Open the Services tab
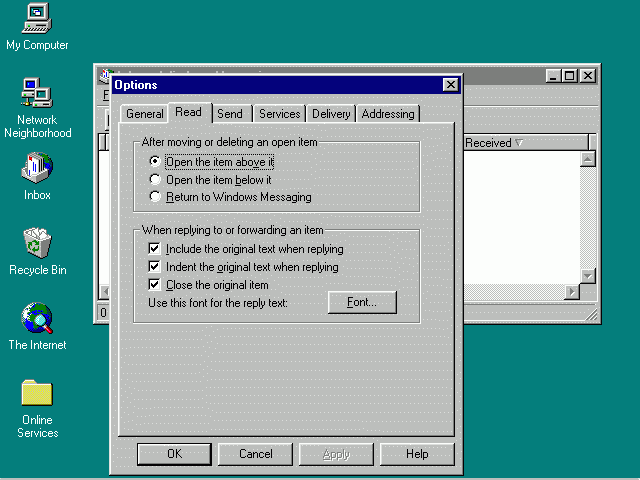The width and height of the screenshot is (640, 480). [280, 114]
